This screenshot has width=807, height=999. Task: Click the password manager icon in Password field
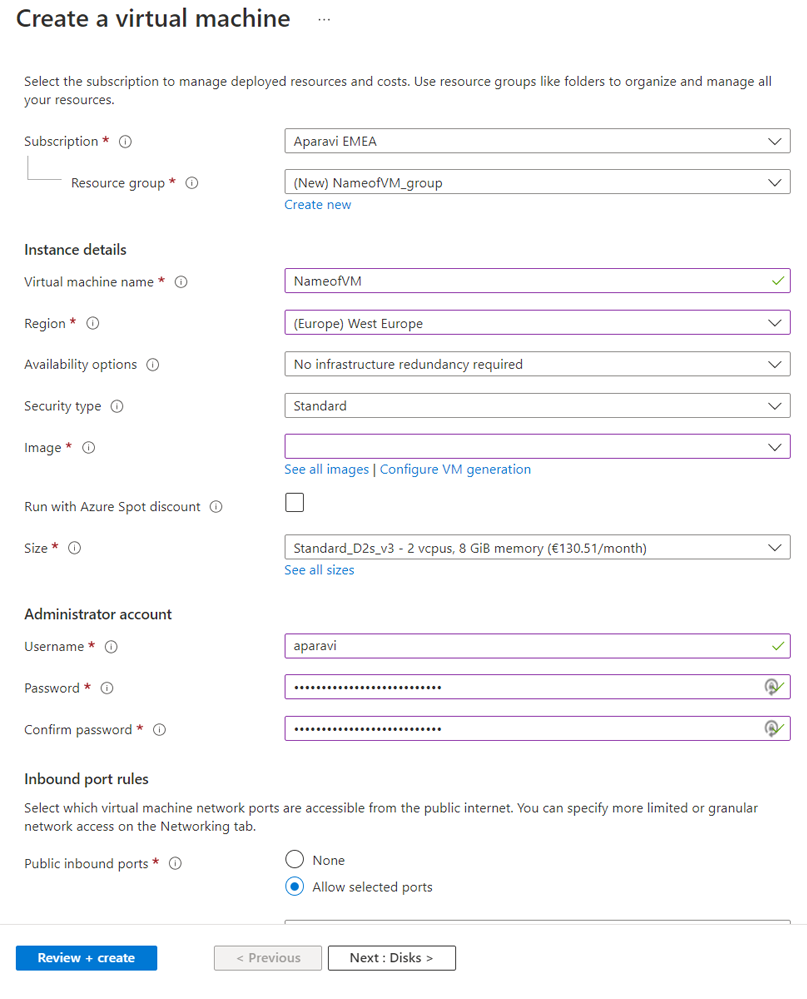click(771, 687)
